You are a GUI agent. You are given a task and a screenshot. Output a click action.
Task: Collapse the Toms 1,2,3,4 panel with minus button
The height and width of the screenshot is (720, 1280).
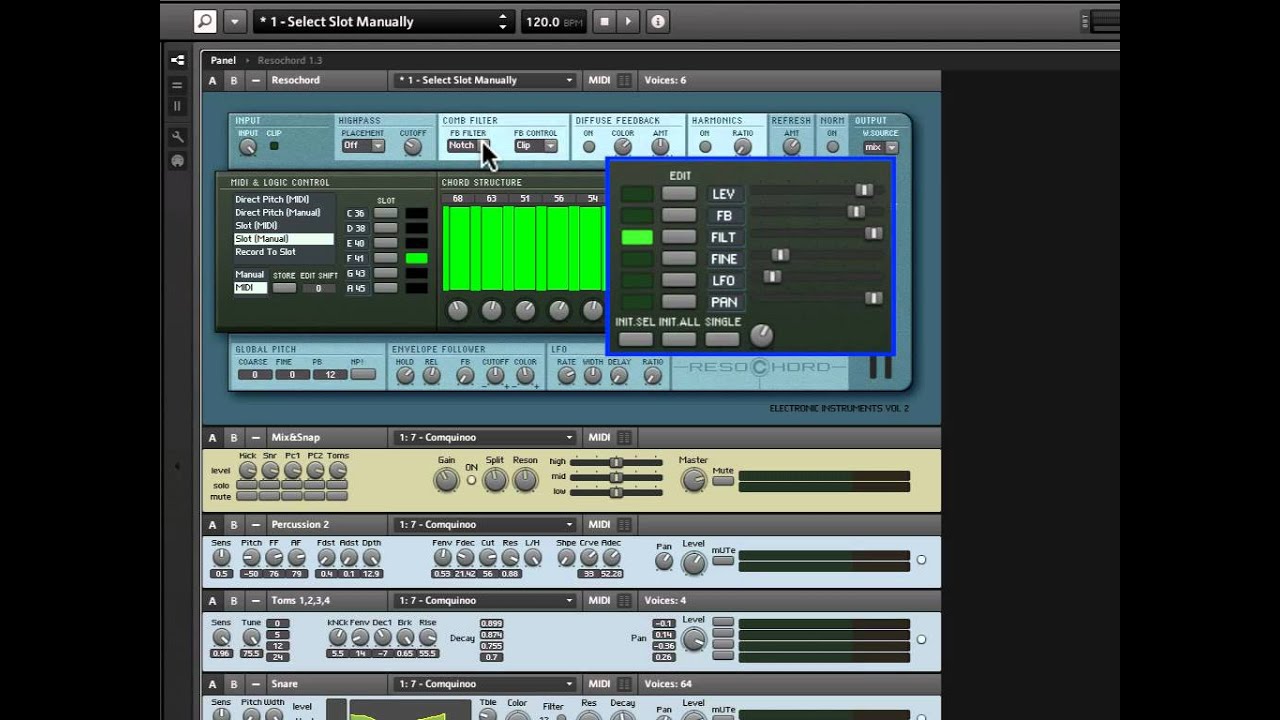pyautogui.click(x=256, y=601)
